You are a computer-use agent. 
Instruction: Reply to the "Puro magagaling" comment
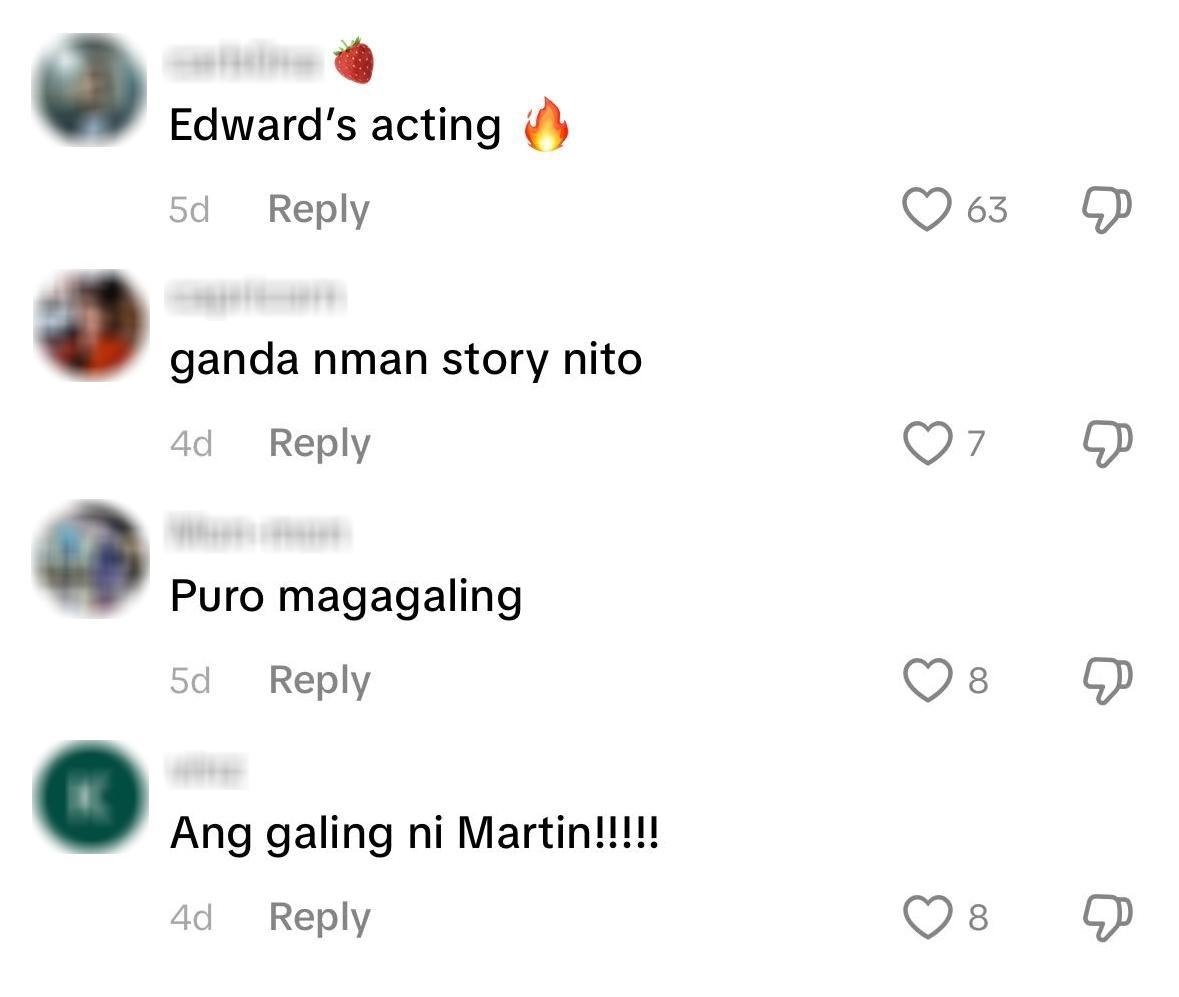pos(320,680)
